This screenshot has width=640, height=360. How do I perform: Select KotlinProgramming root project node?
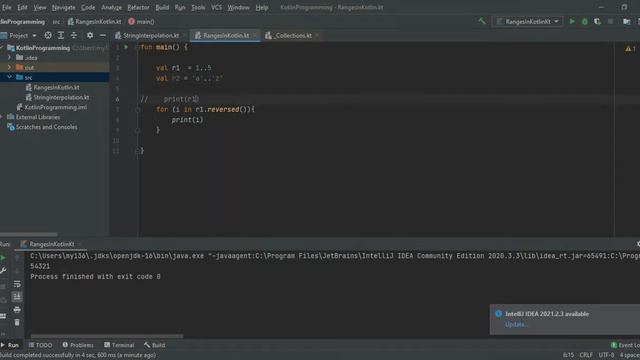(x=42, y=48)
